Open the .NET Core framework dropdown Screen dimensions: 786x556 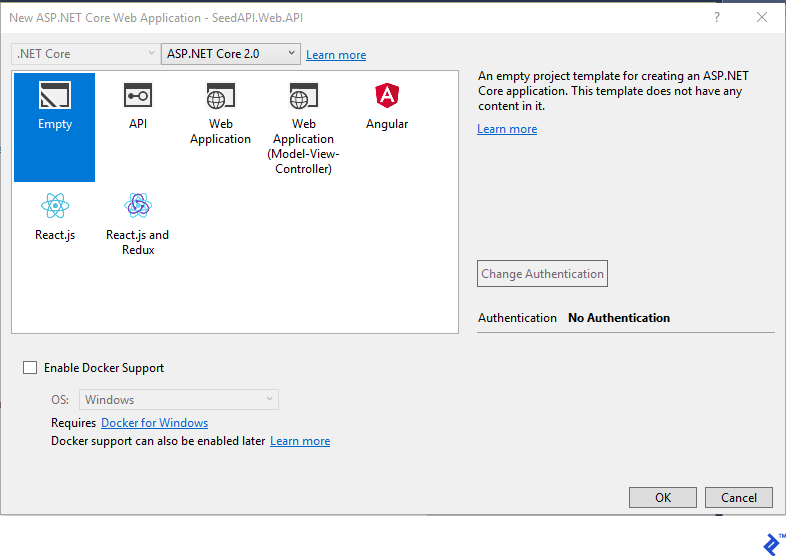[x=85, y=54]
